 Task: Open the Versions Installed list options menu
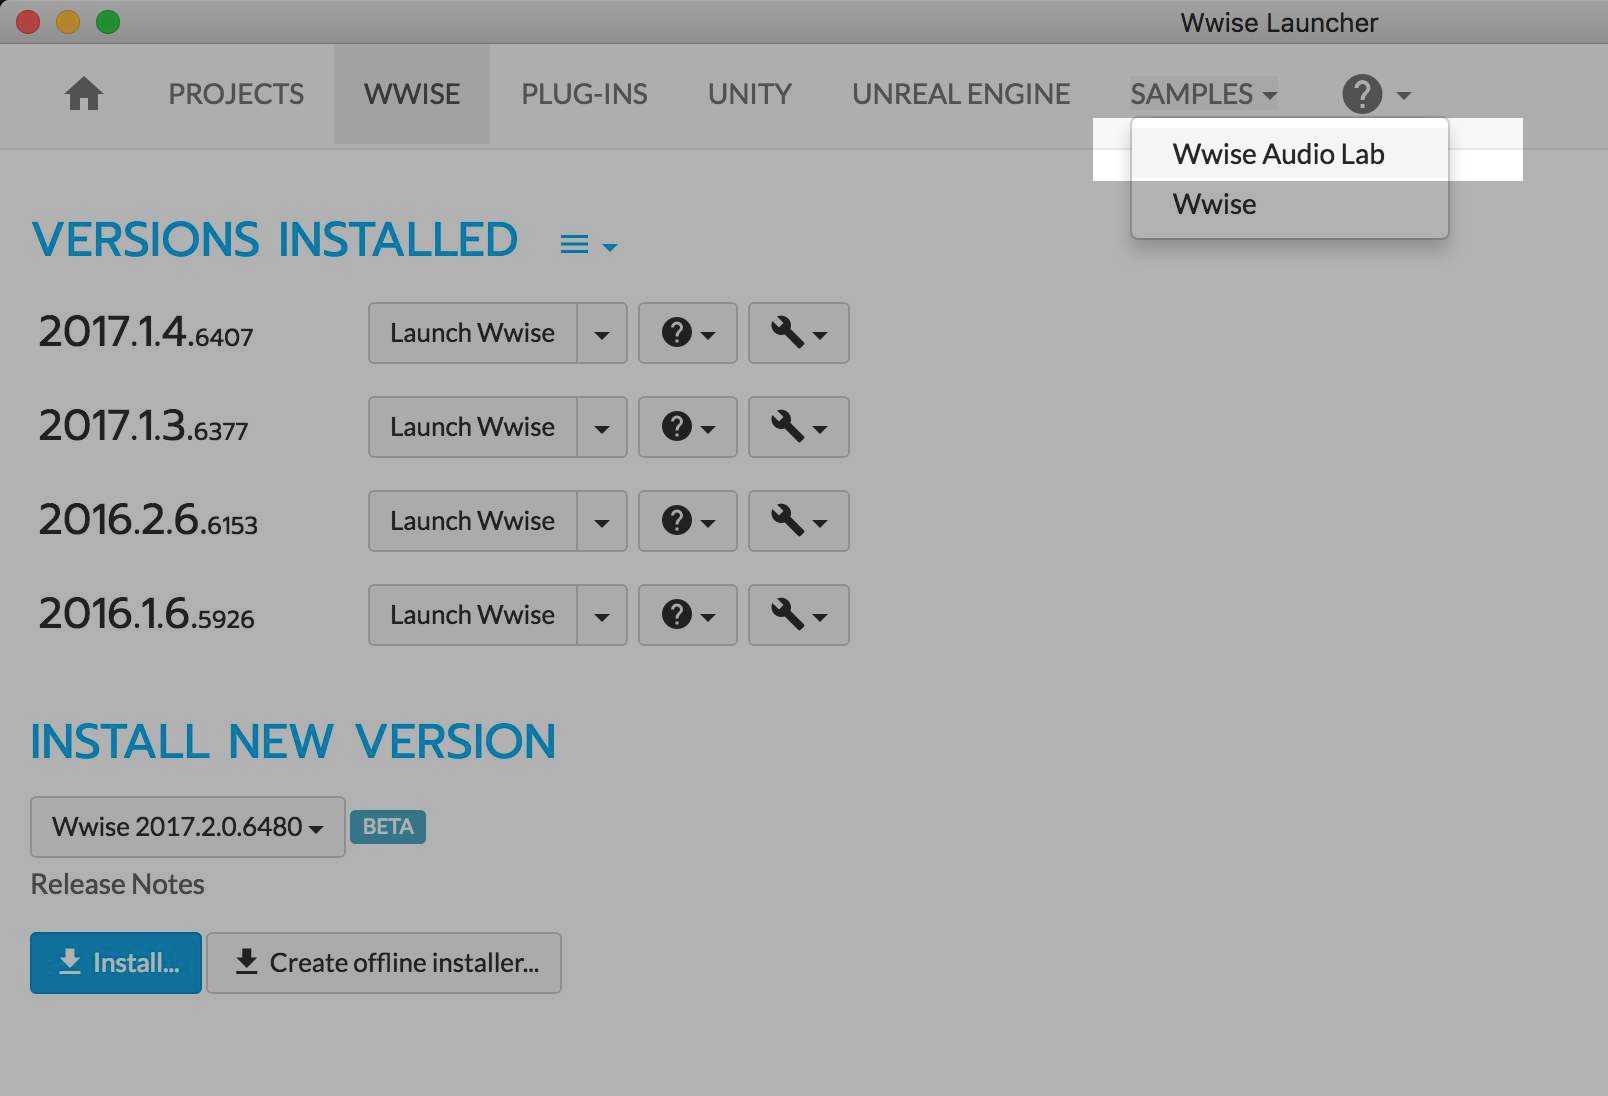[x=588, y=245]
